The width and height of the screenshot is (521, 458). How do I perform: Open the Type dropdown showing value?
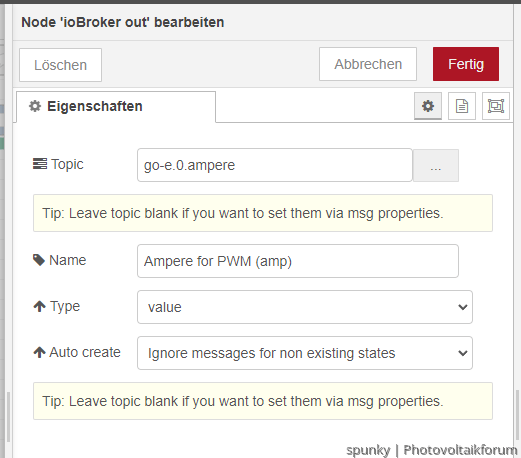click(x=305, y=307)
